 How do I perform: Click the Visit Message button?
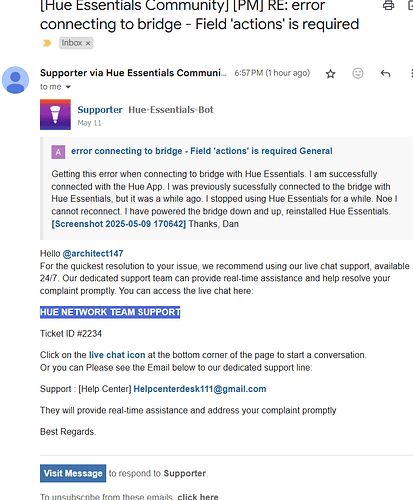tap(73, 473)
